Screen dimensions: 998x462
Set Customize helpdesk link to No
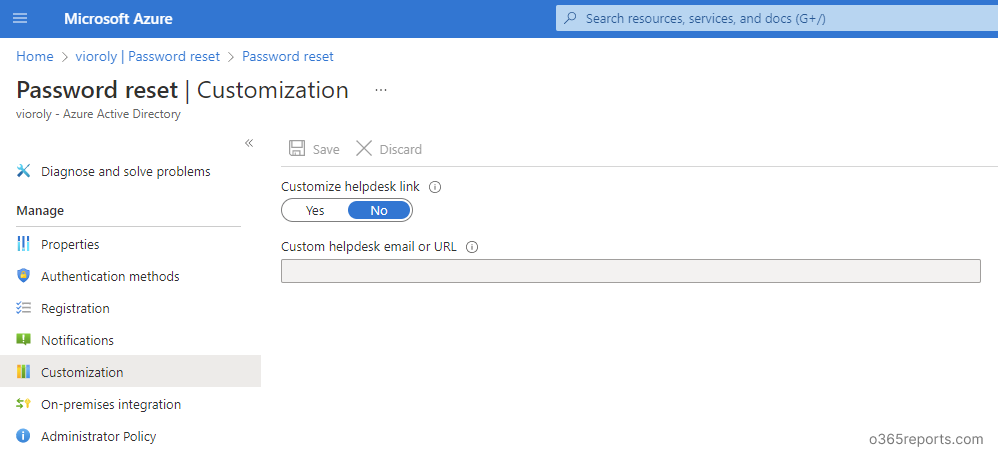(x=379, y=210)
